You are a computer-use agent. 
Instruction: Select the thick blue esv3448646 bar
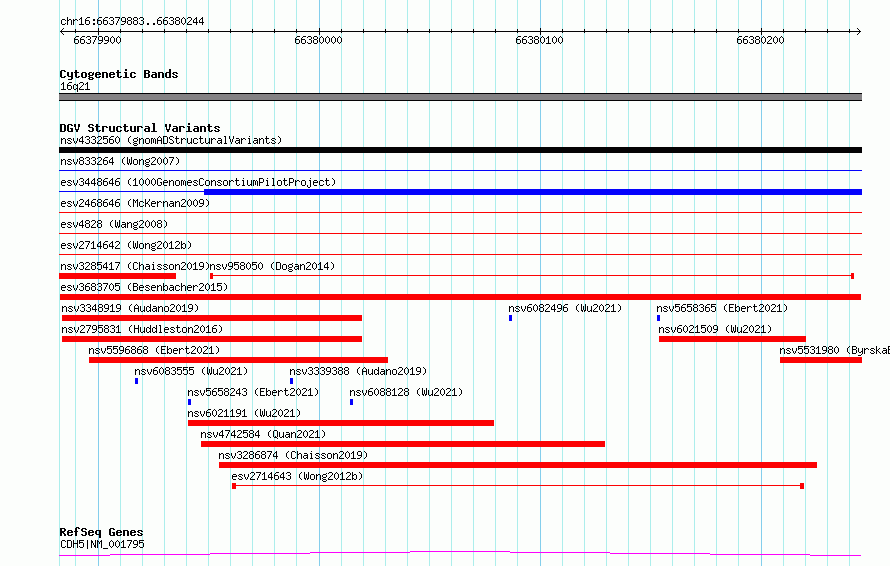tap(533, 192)
